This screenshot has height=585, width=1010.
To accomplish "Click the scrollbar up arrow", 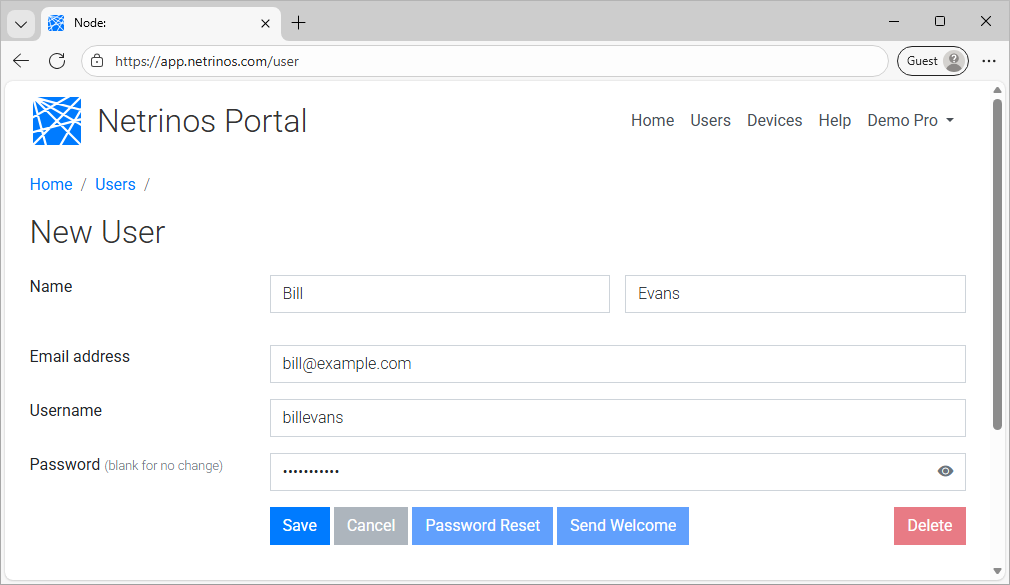I will (997, 90).
